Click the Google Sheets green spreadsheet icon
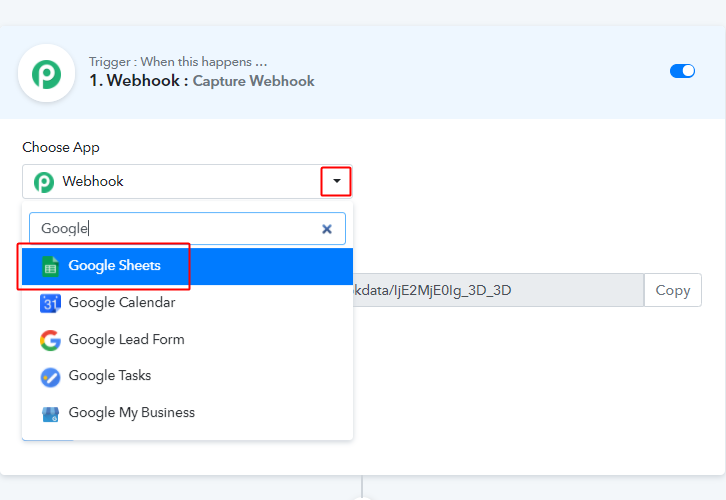The width and height of the screenshot is (726, 500). 50,267
